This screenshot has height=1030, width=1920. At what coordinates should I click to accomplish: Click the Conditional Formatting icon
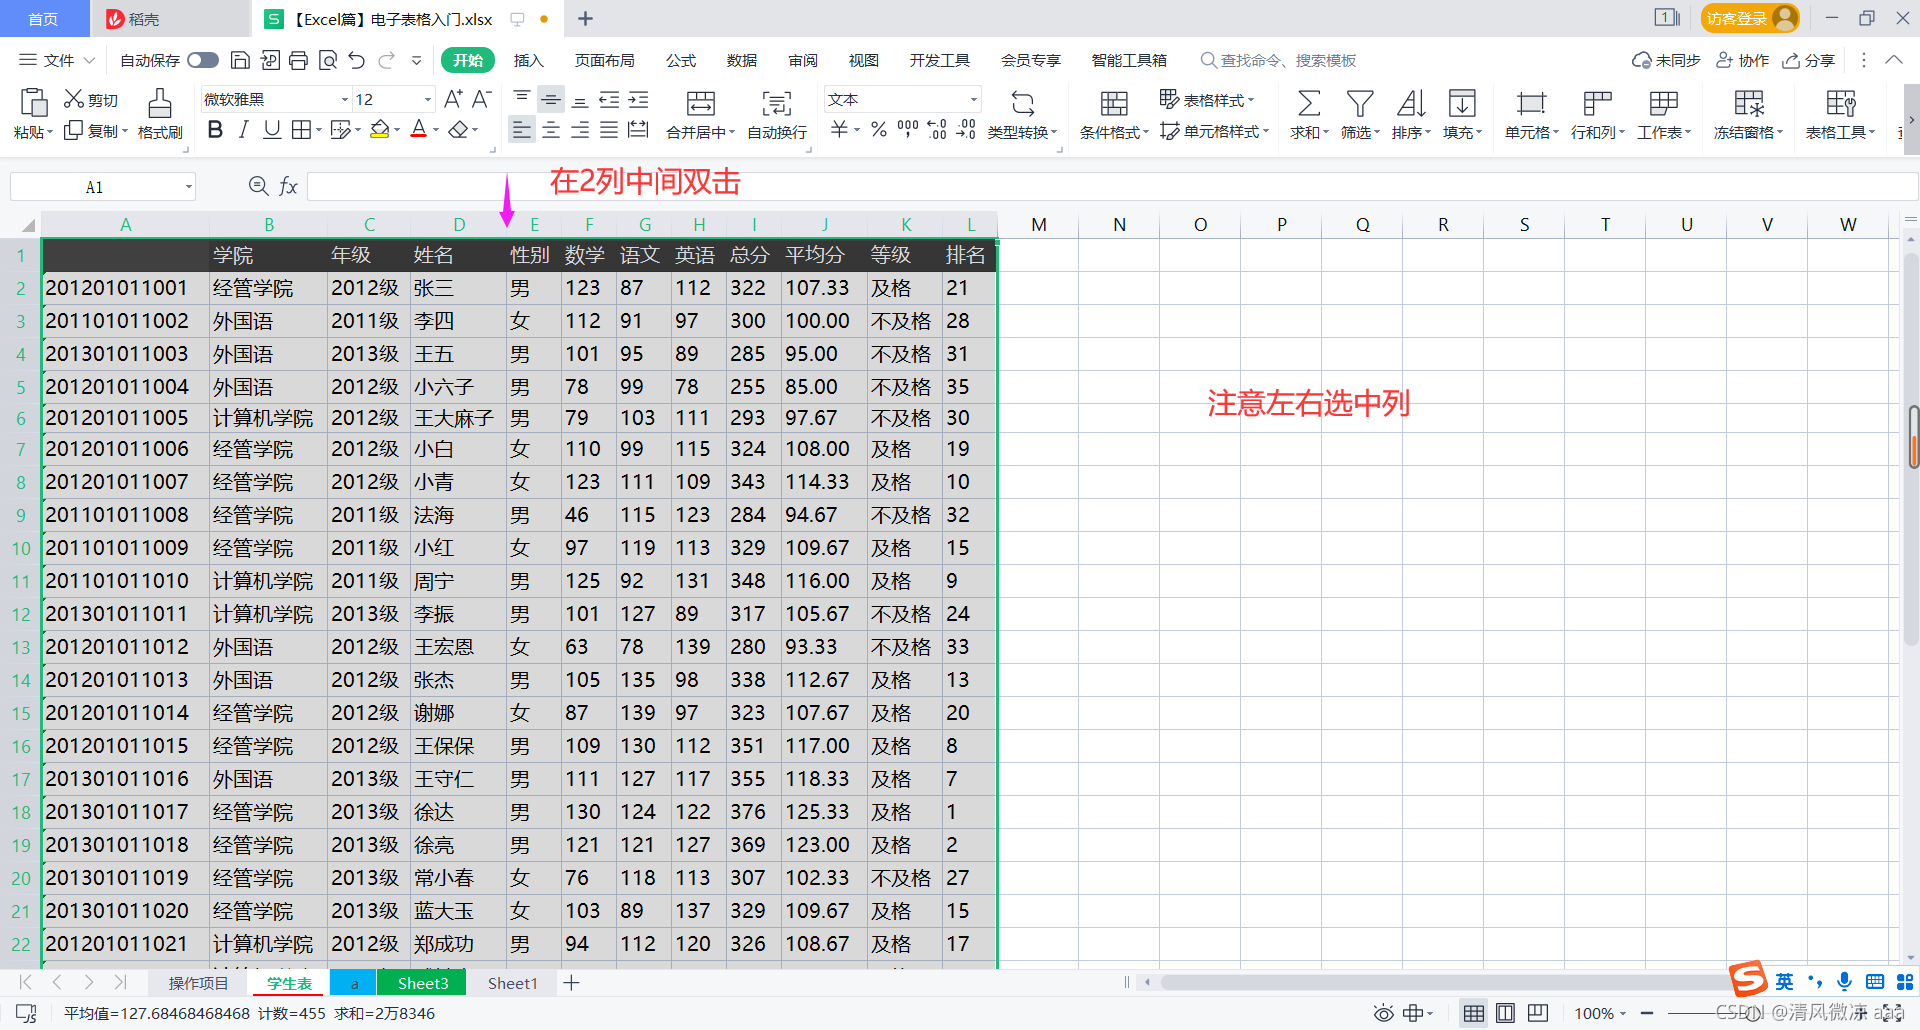1114,103
